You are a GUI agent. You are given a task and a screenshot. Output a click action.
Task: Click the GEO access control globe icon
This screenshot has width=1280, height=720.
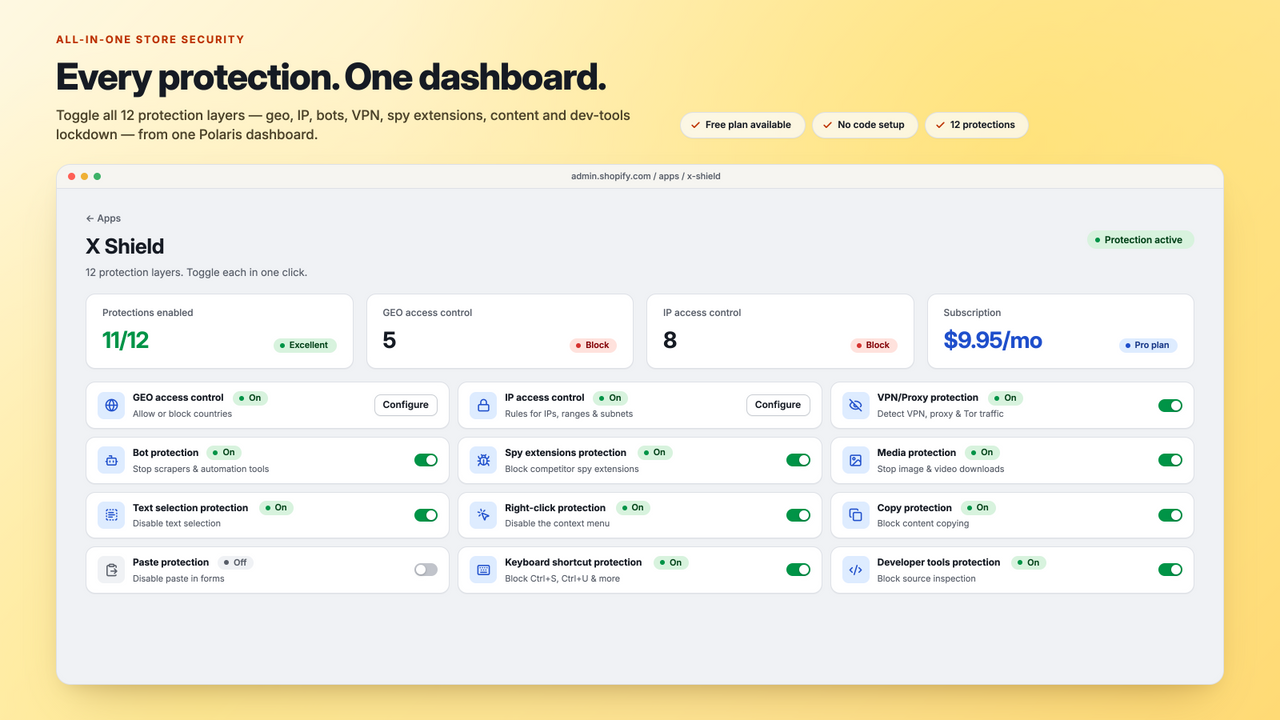(x=111, y=405)
